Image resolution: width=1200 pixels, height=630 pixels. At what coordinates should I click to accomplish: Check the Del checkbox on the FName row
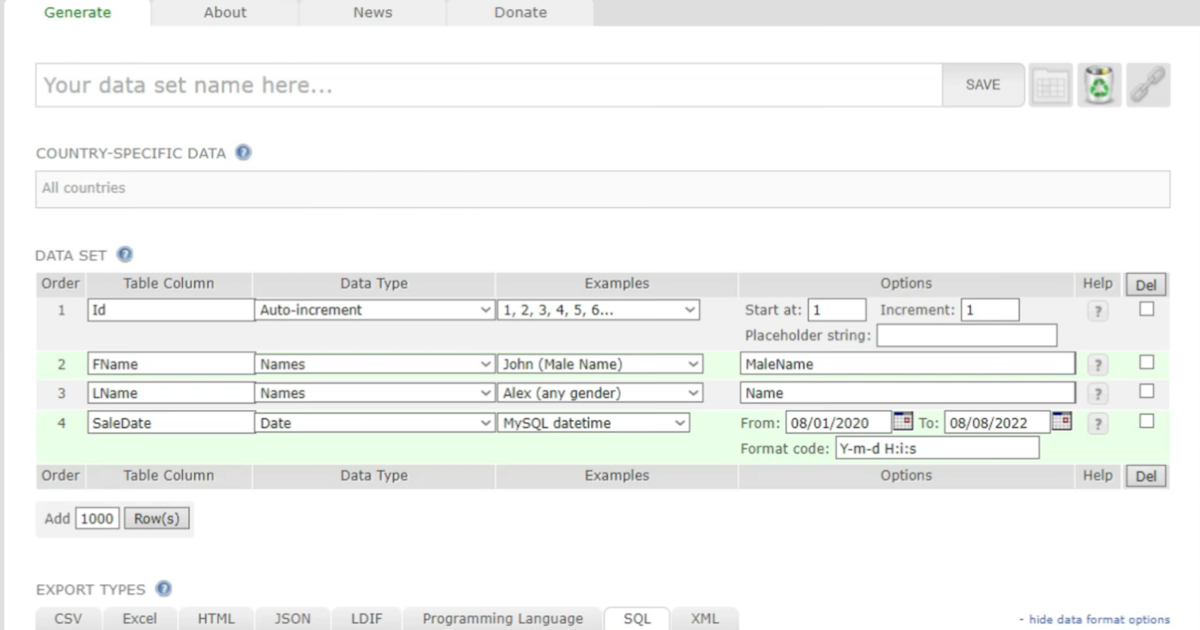point(1146,361)
